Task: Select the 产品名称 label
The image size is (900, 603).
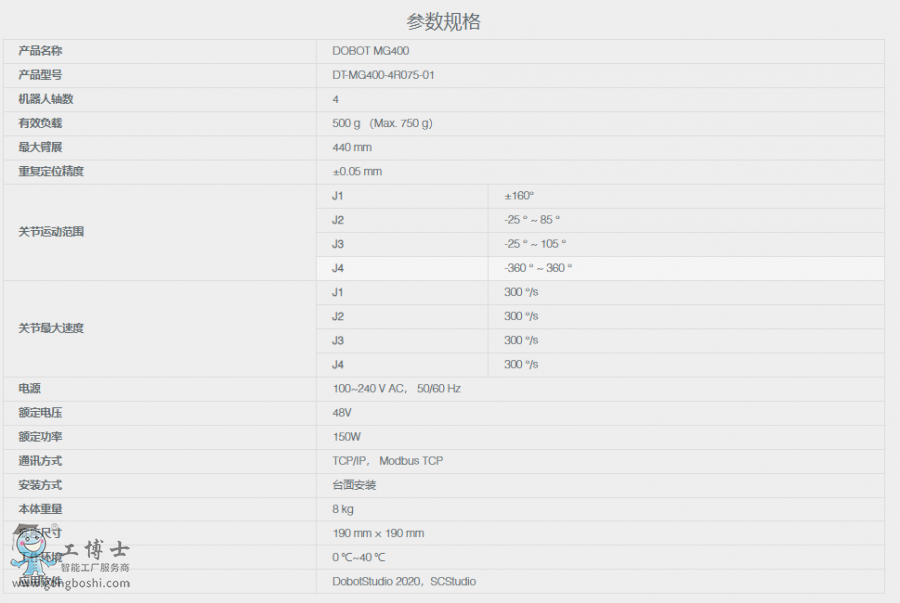Action: coord(40,50)
